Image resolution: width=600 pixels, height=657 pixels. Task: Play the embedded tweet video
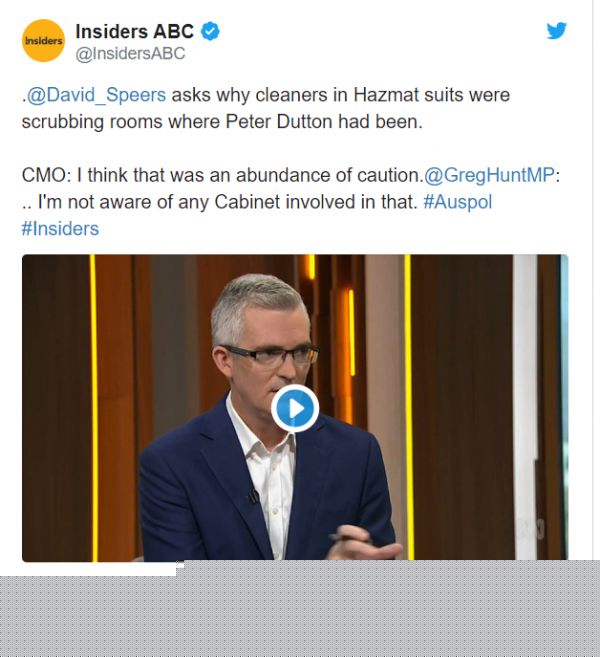coord(295,408)
